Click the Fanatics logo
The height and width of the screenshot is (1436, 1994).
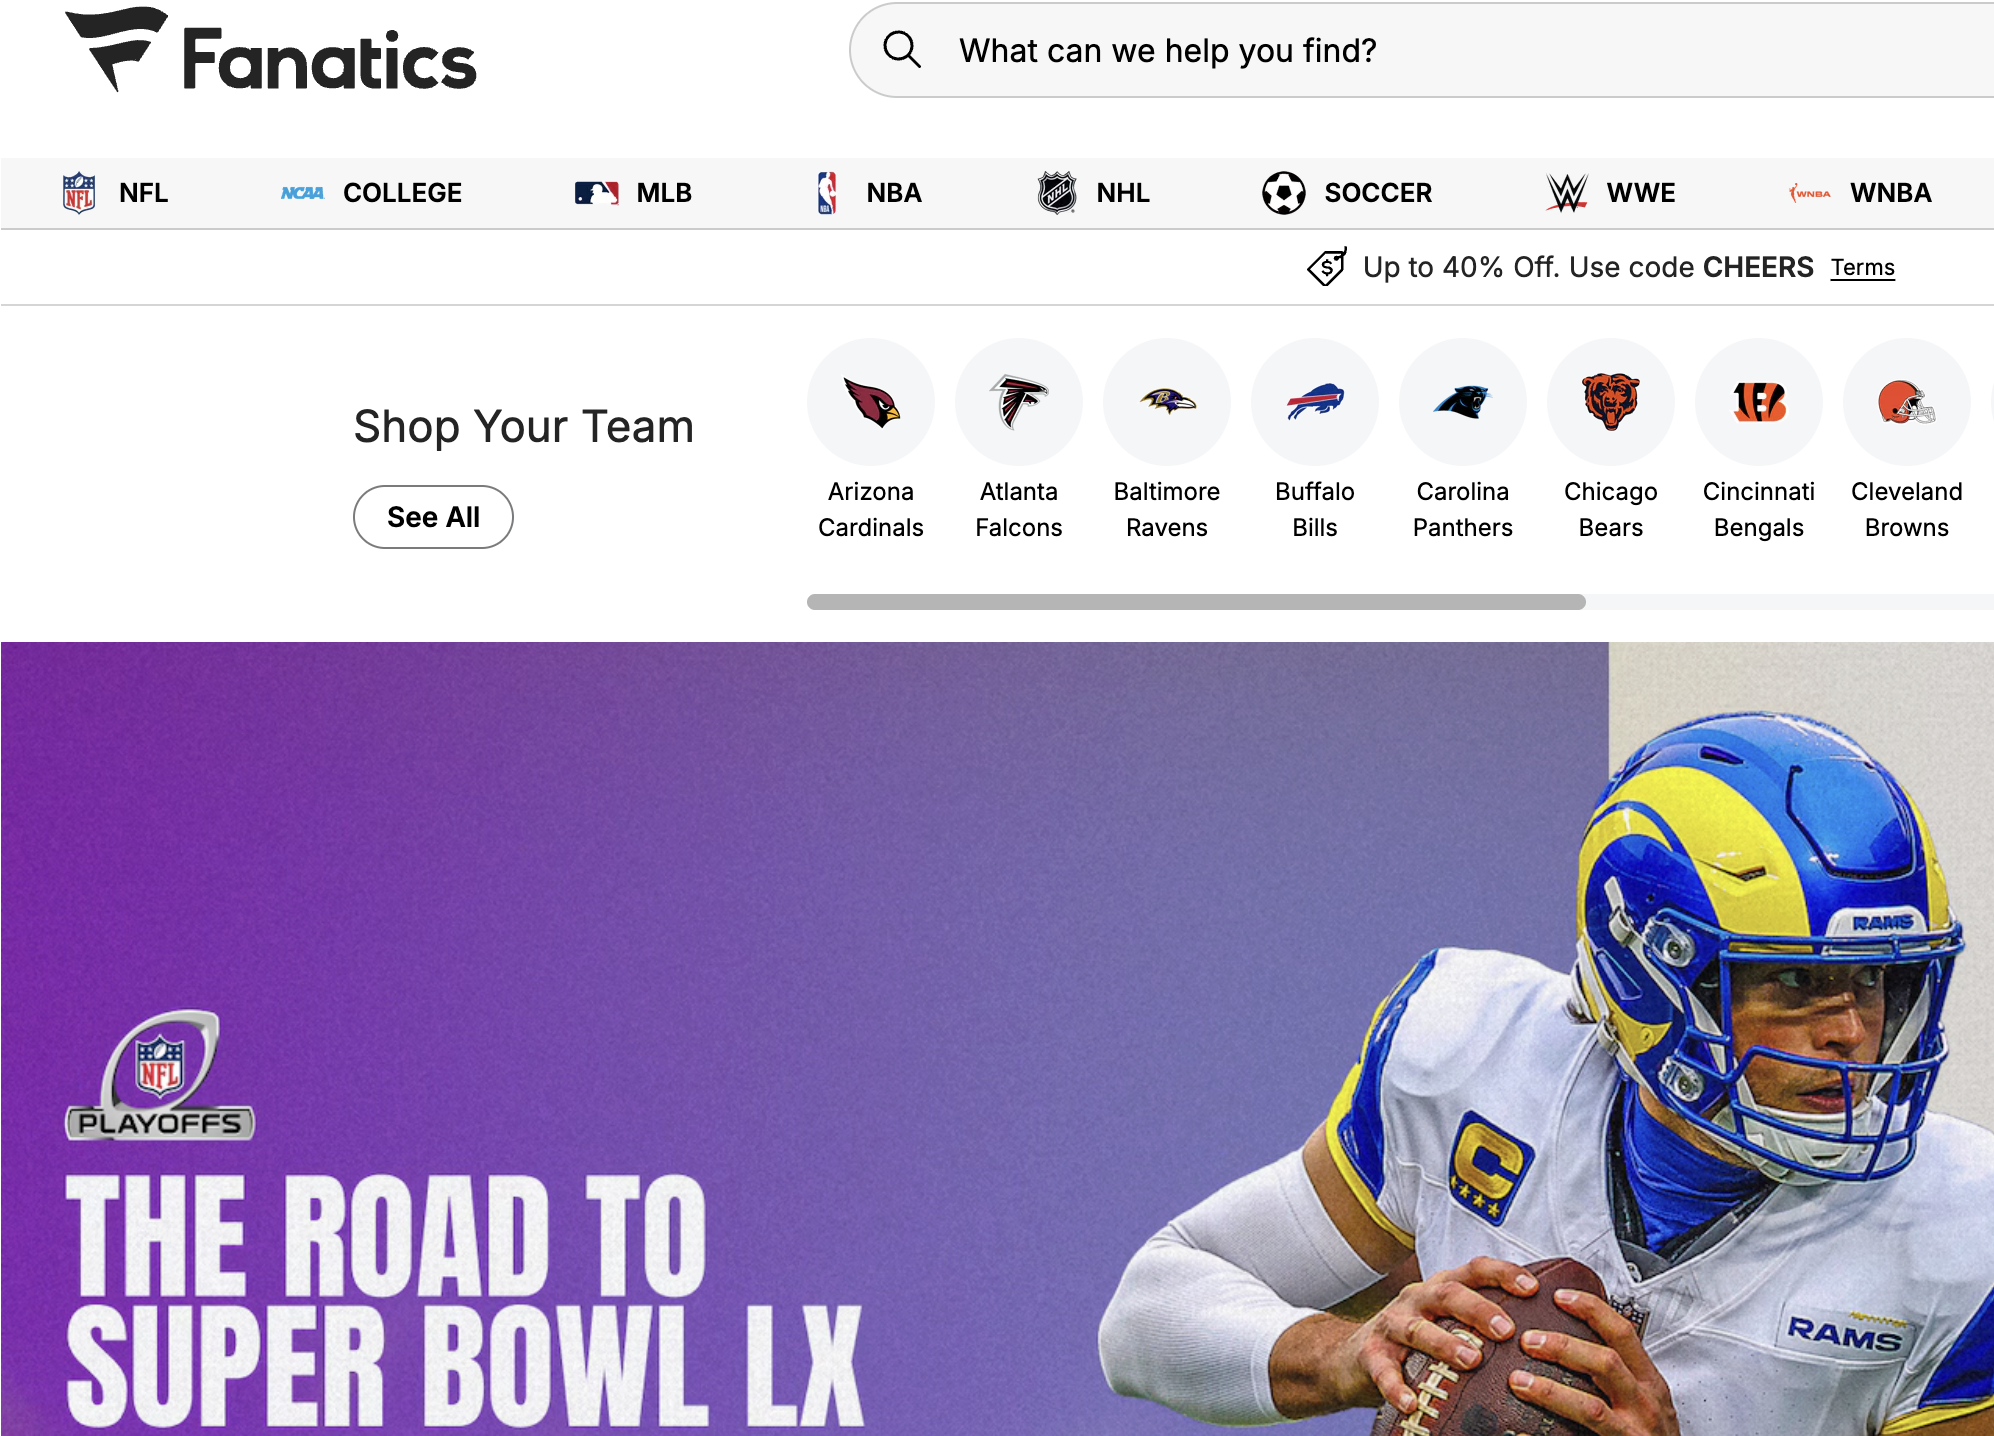click(271, 50)
